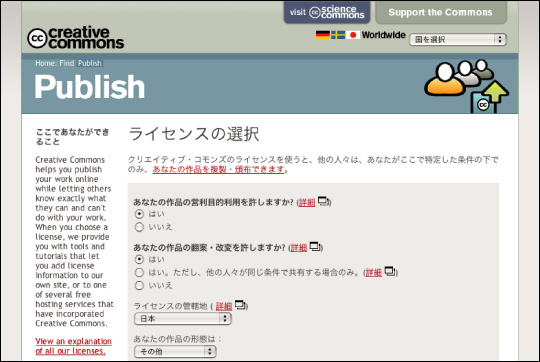The image size is (540, 362).
Task: Open popup icon beside share-alike option
Action: click(390, 271)
